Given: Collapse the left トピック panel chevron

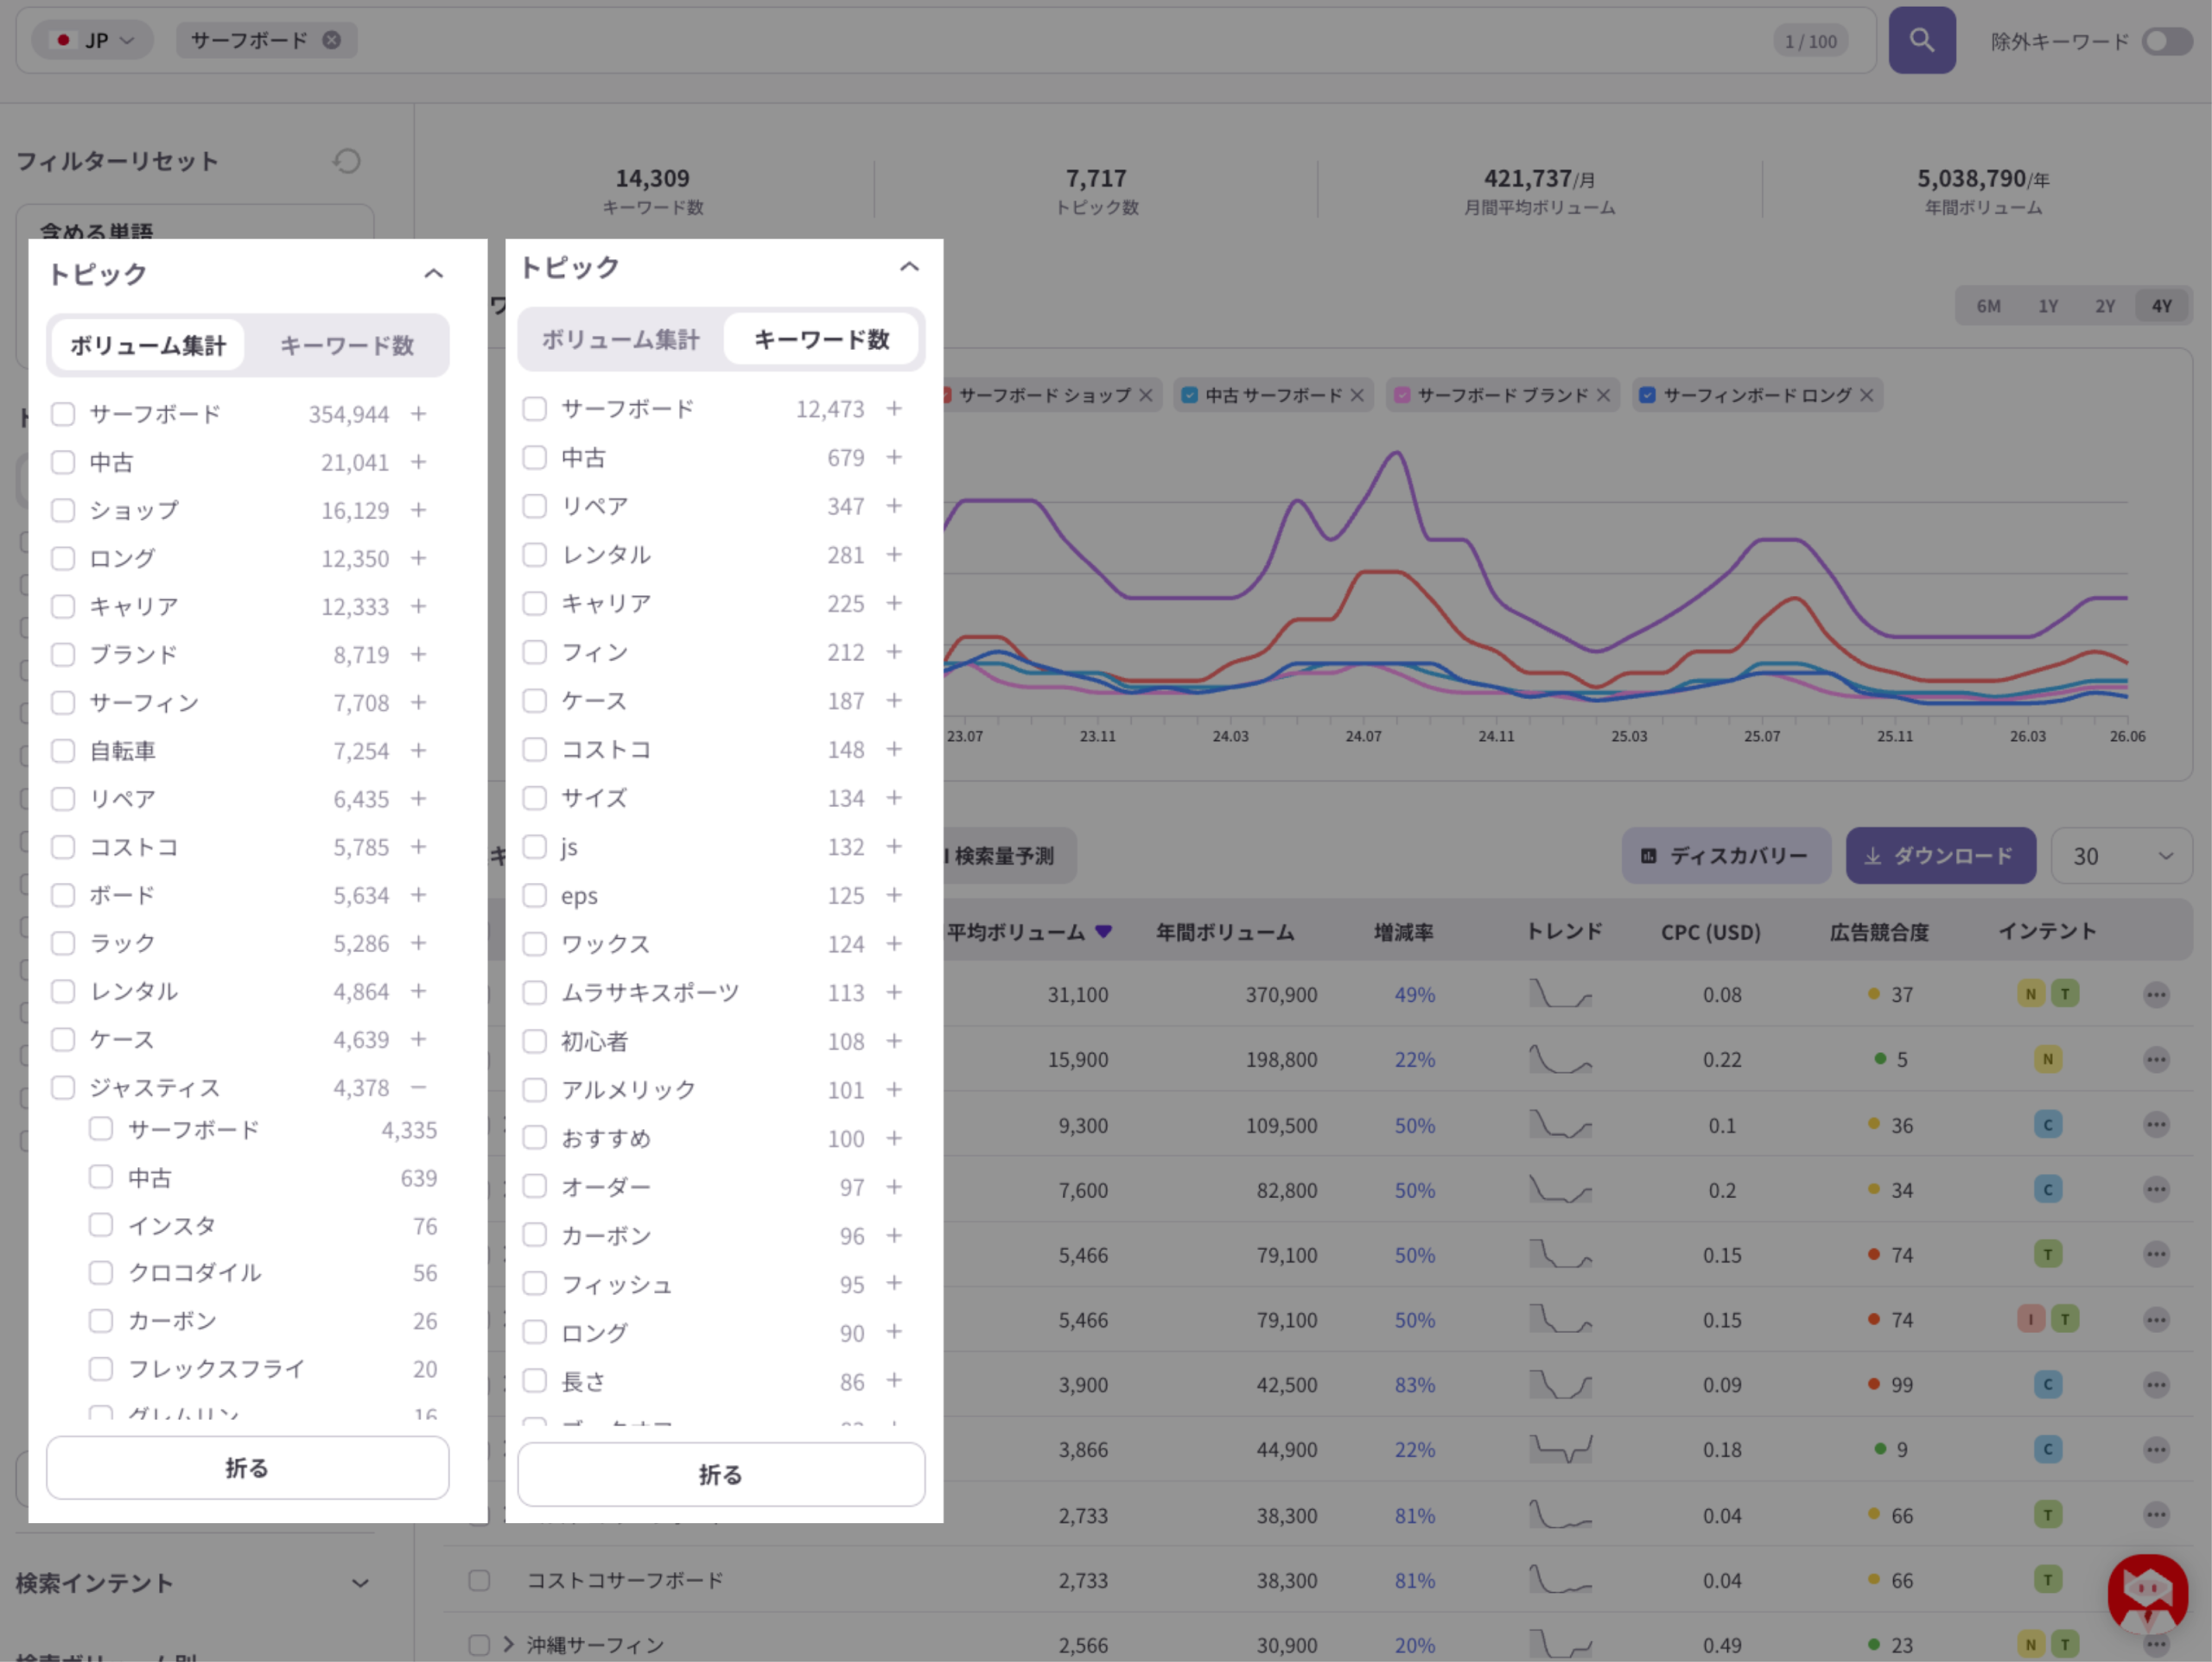Looking at the screenshot, I should [x=433, y=273].
